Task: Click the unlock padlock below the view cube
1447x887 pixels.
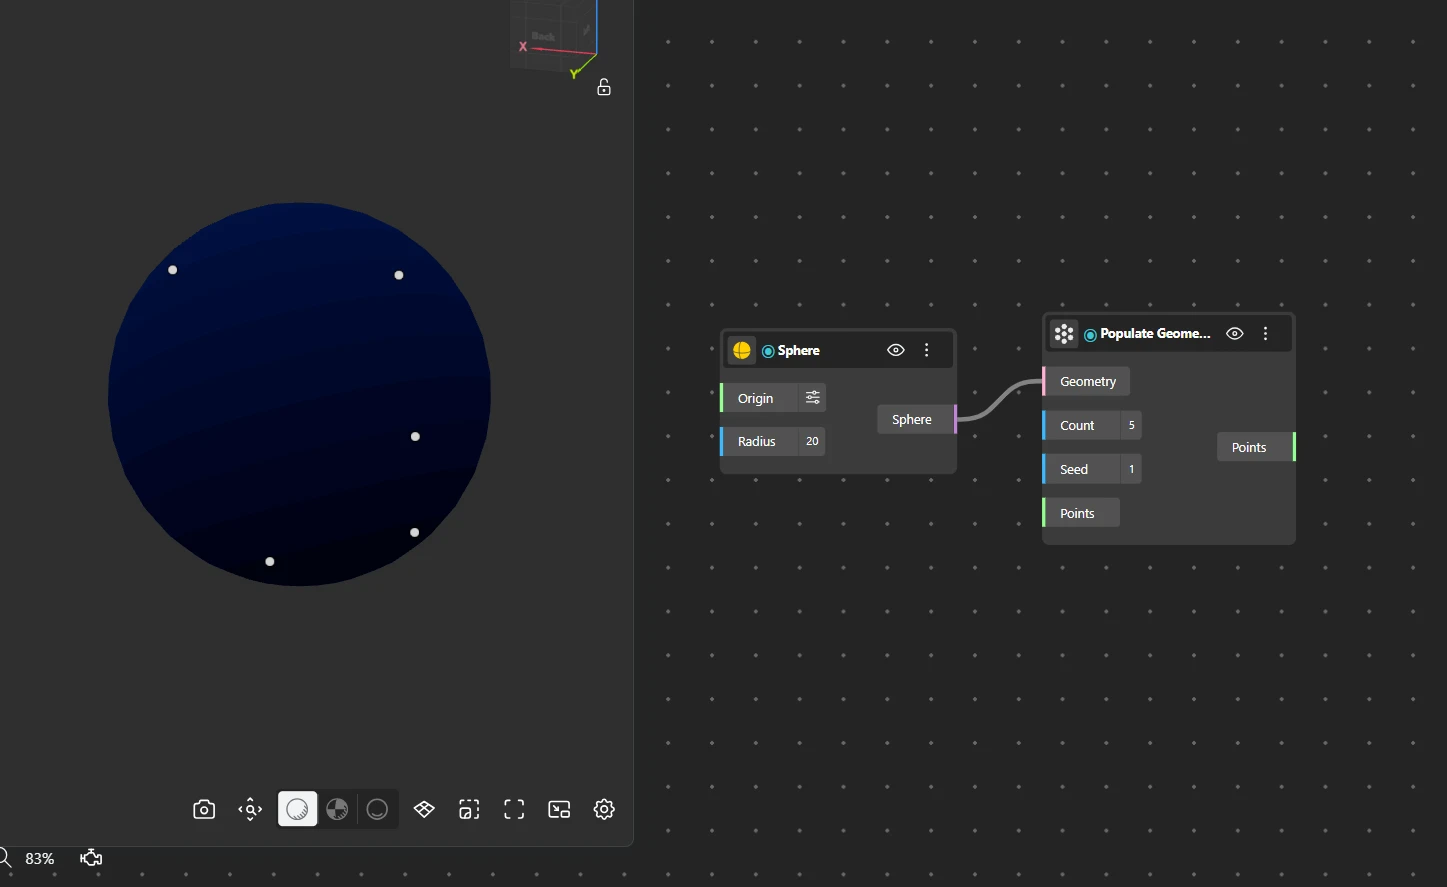Action: 604,87
